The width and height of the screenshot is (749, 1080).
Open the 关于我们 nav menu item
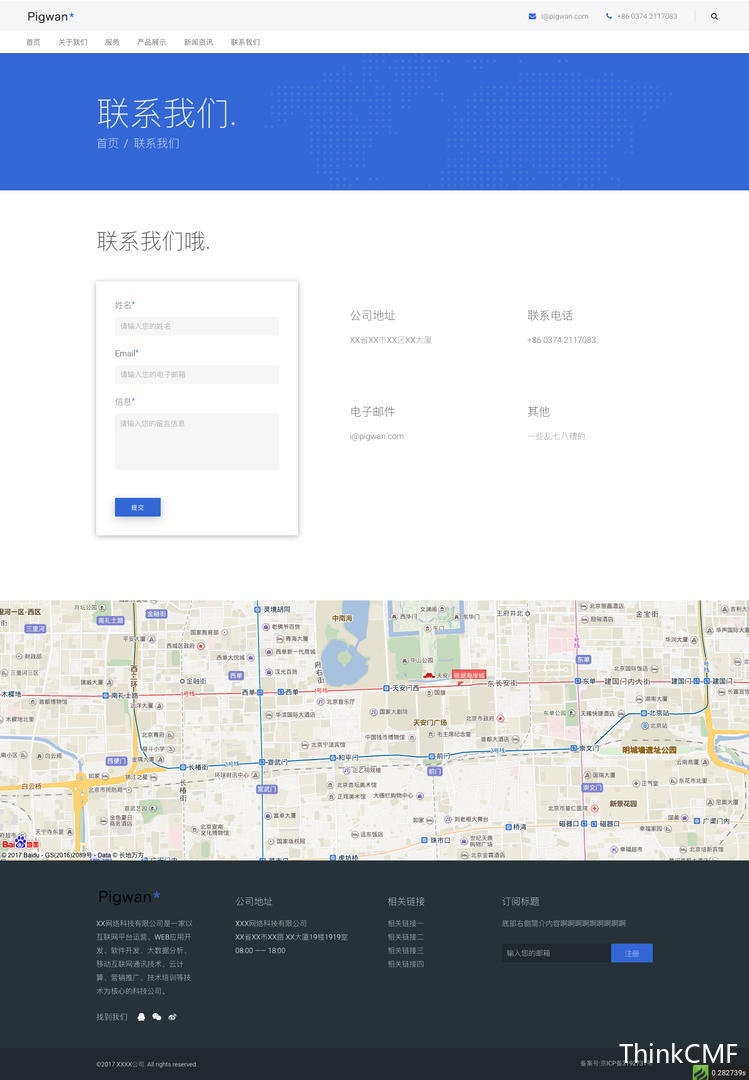click(72, 42)
